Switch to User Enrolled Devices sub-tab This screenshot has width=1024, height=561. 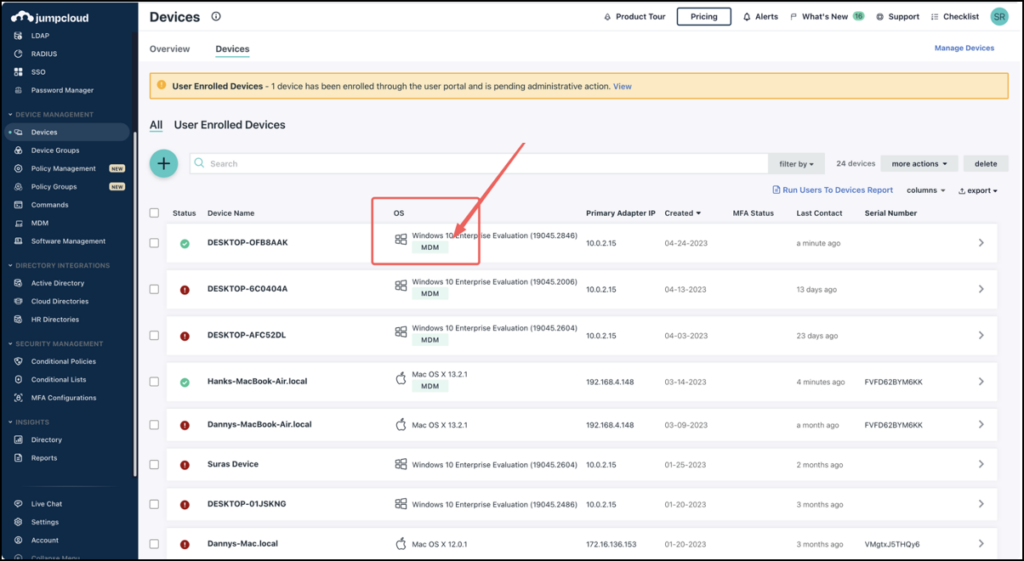[x=229, y=125]
